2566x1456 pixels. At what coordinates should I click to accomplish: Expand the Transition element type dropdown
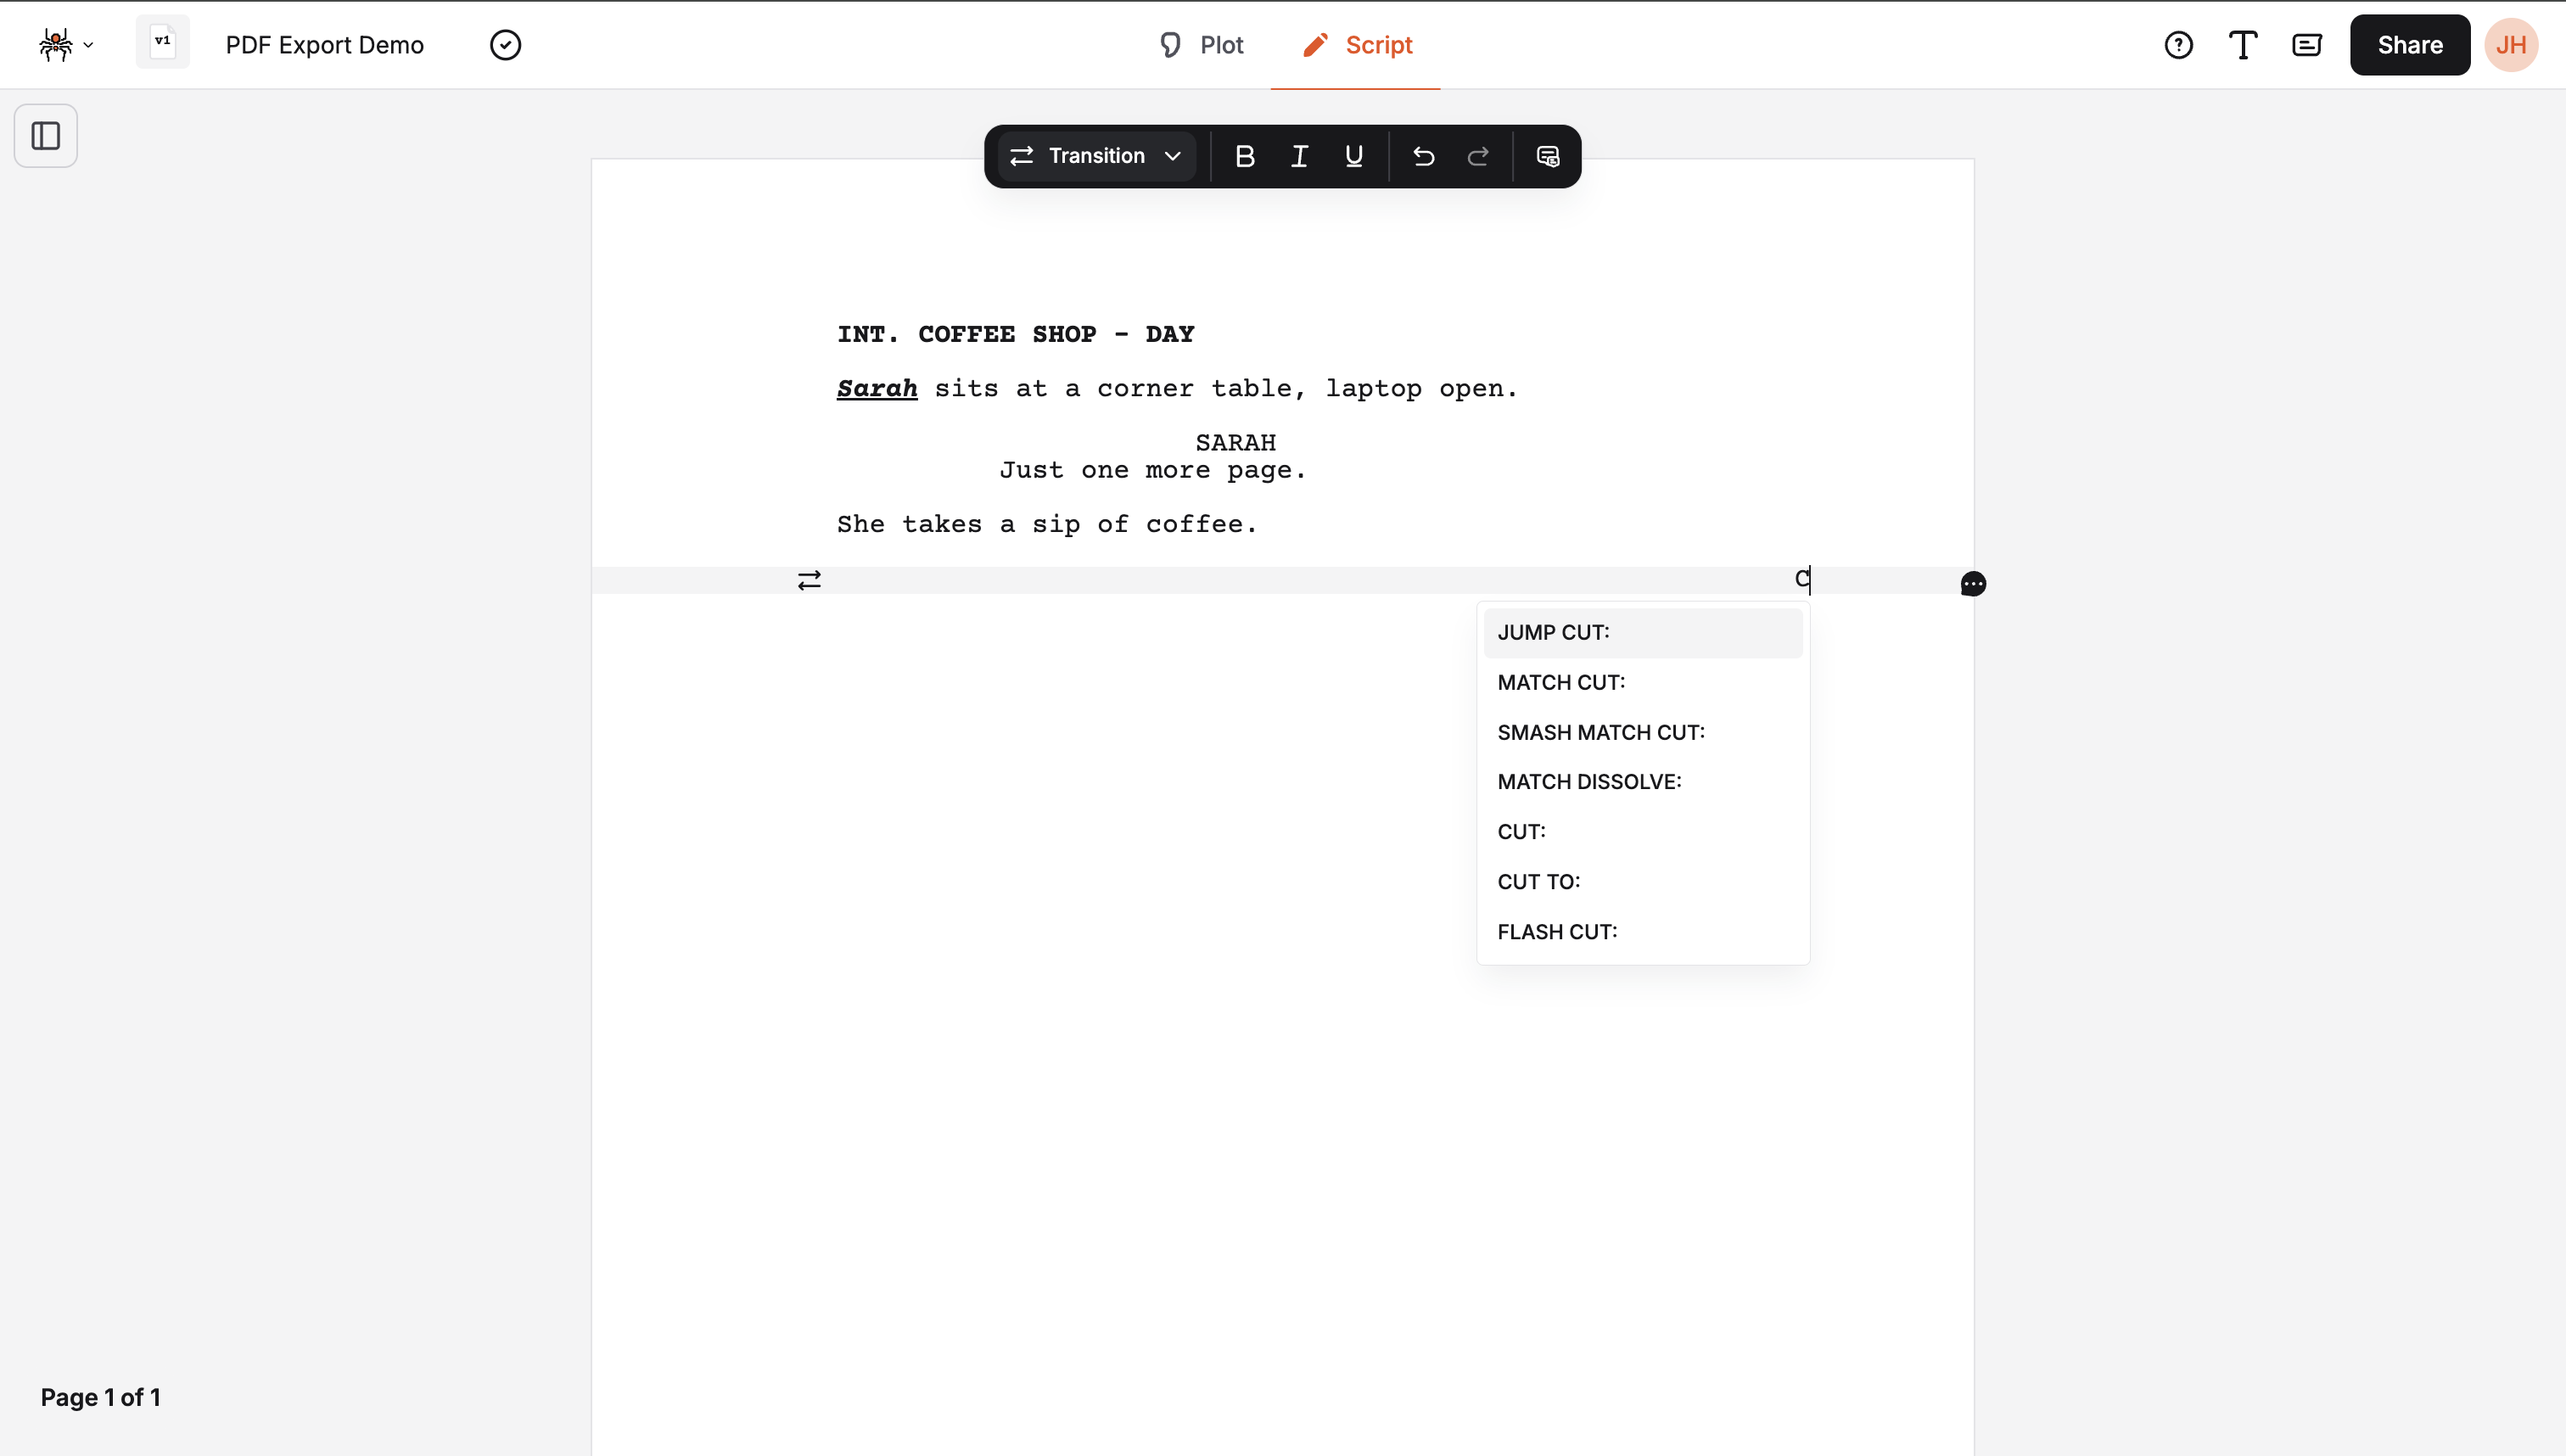(1096, 156)
